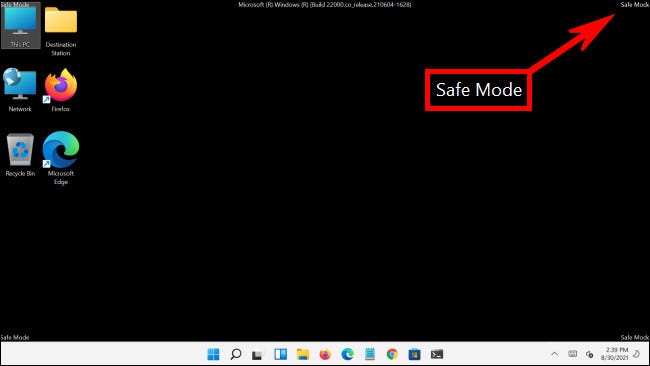Select the Recycle Bin icon
The width and height of the screenshot is (650, 366).
[20, 155]
